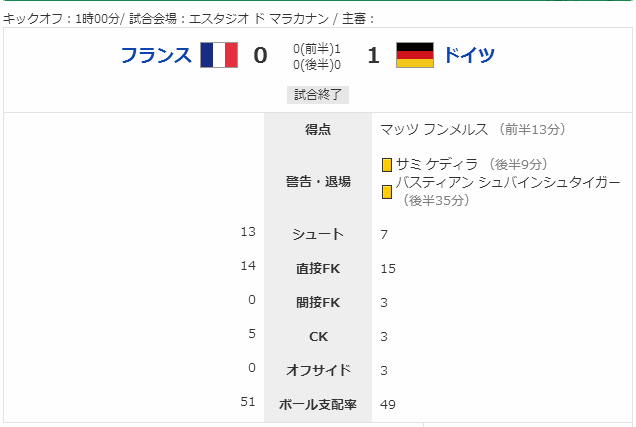Open the ドイツ team link

[x=470, y=55]
